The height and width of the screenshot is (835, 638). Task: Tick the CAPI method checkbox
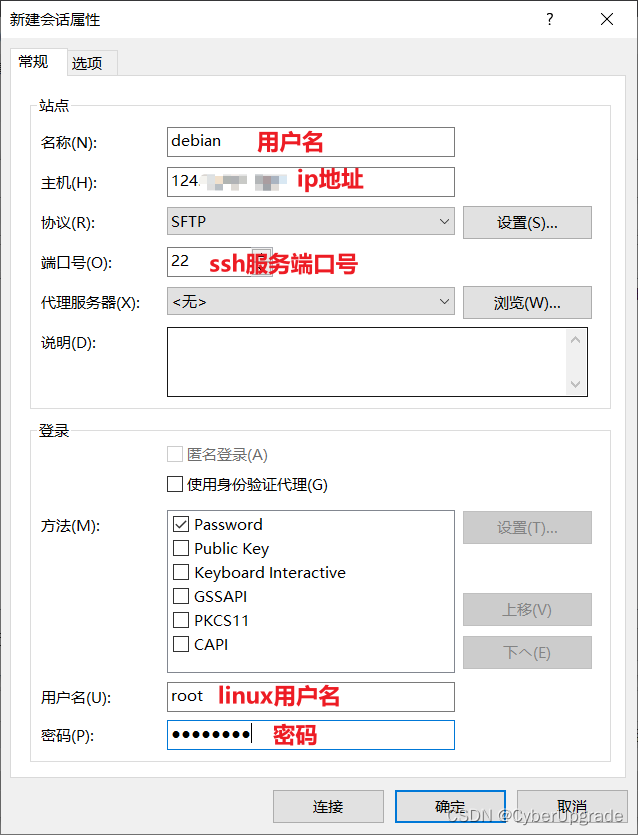181,644
